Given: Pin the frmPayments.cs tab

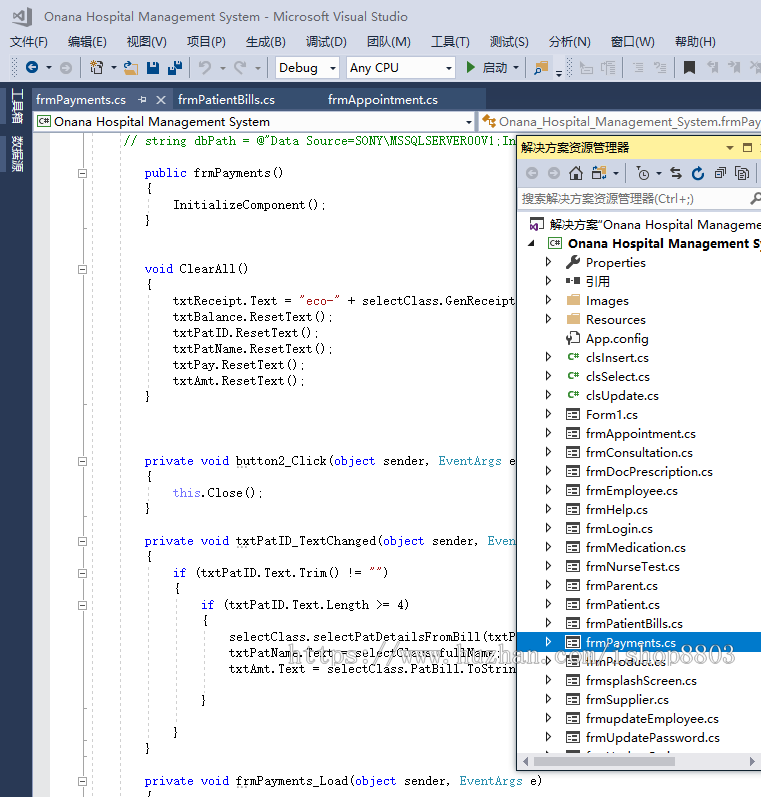Looking at the screenshot, I should tap(142, 100).
